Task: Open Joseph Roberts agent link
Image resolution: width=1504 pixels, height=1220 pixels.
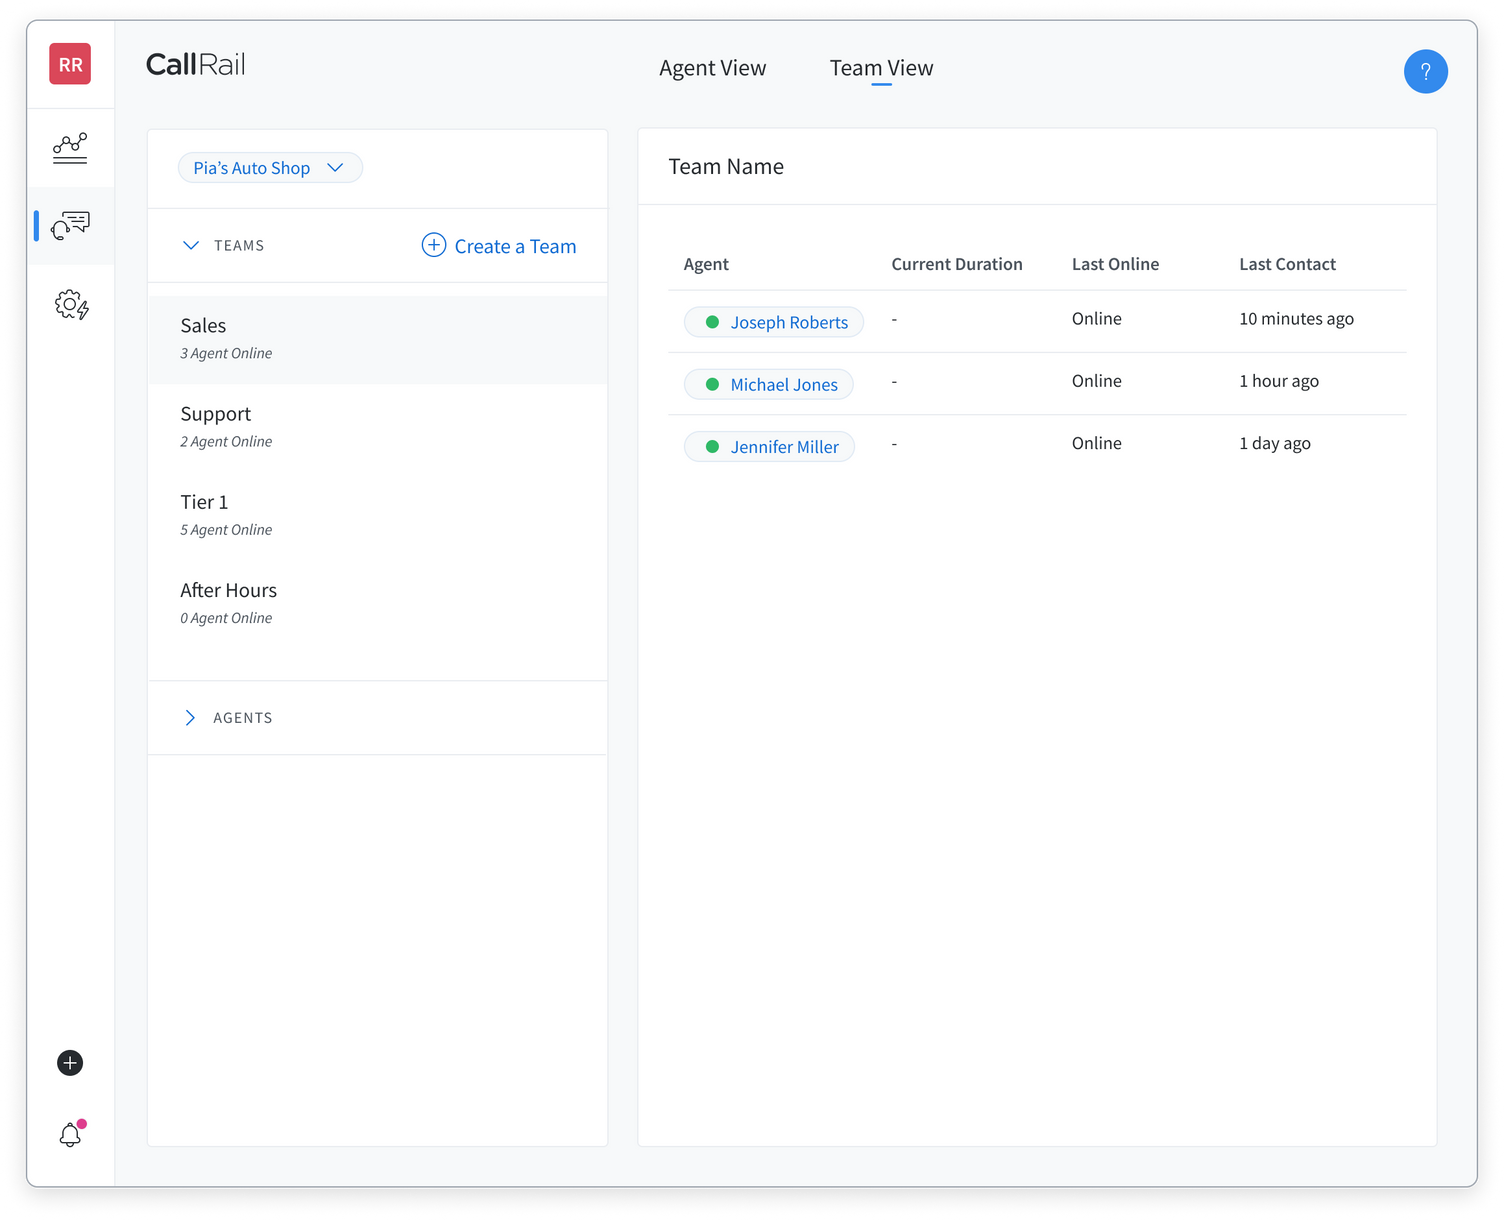Action: coord(788,323)
